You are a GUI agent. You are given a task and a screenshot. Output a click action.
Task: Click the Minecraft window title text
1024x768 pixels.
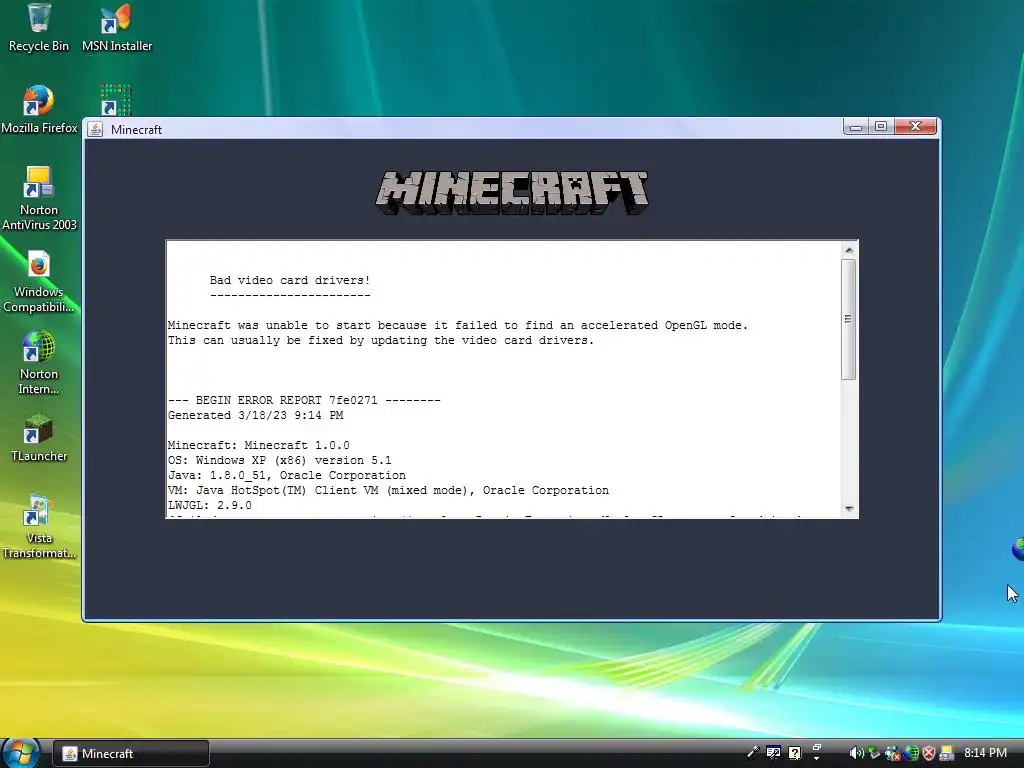click(x=136, y=129)
